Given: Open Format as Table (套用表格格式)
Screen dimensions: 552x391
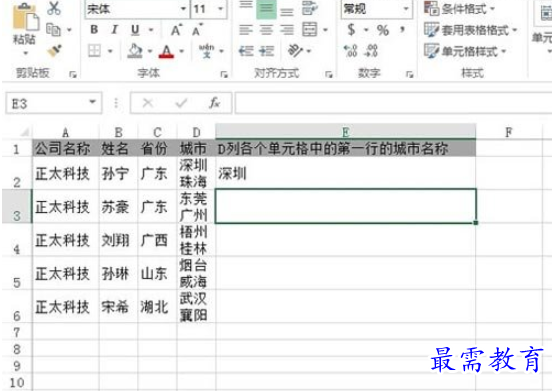Looking at the screenshot, I should 471,30.
